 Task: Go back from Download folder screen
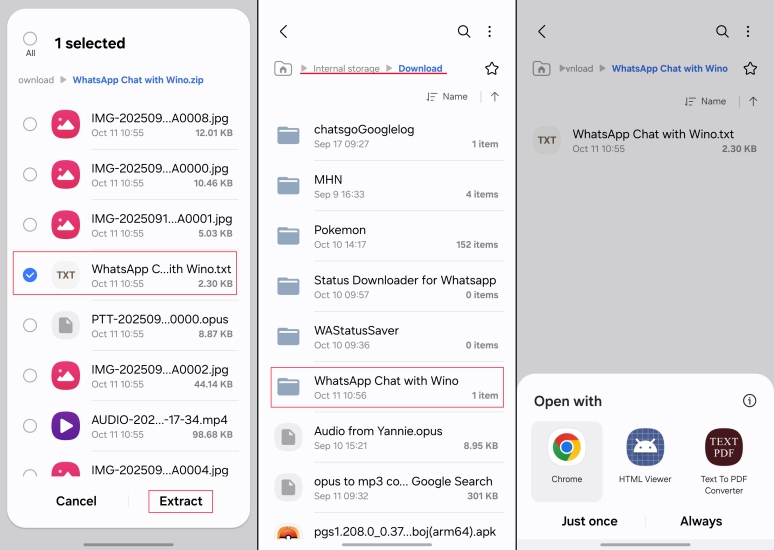point(283,32)
